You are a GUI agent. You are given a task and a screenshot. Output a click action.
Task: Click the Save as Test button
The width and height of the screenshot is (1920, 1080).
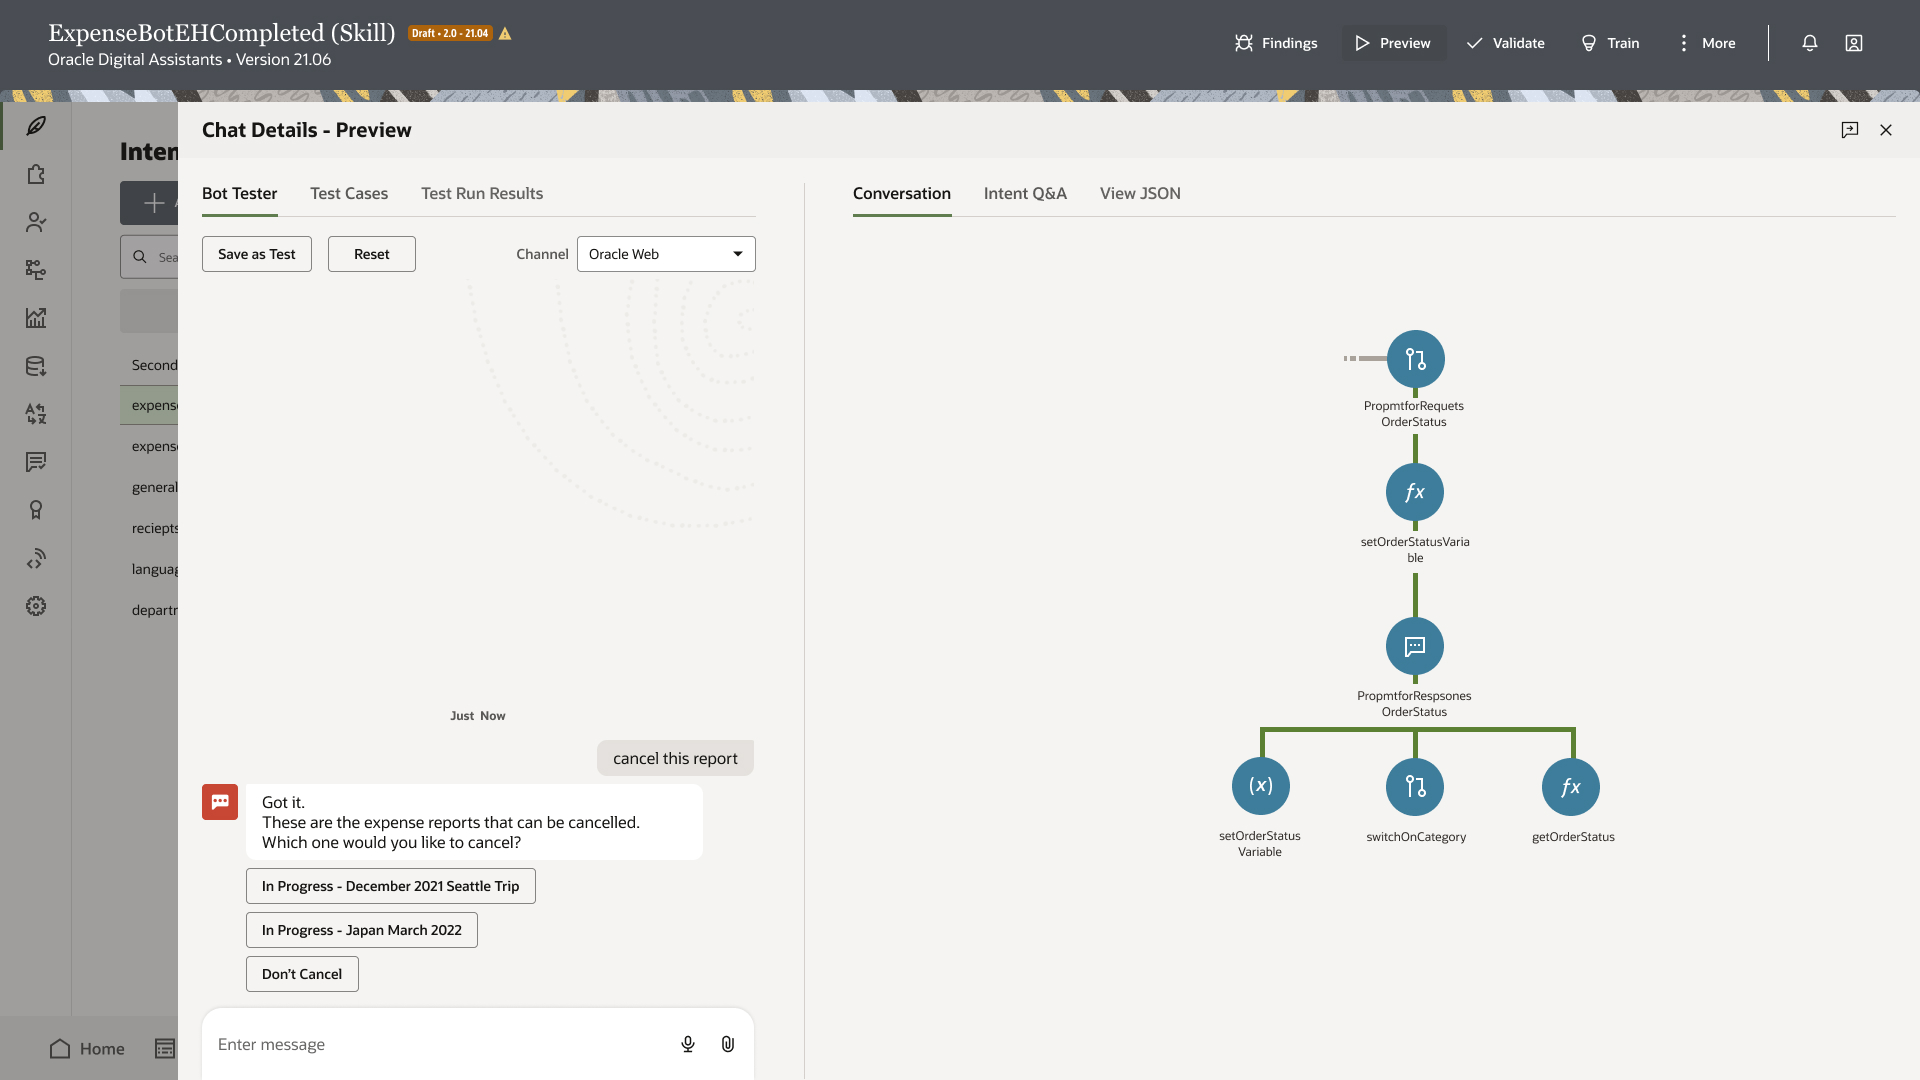point(257,254)
